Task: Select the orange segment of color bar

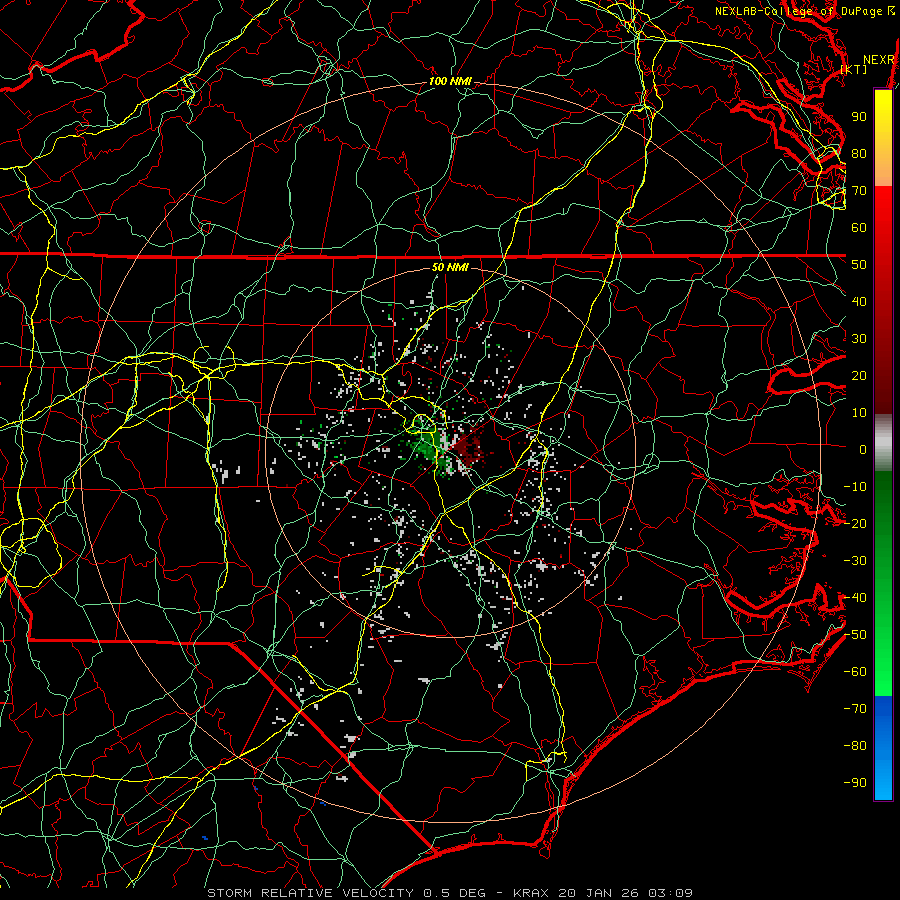Action: pyautogui.click(x=883, y=166)
